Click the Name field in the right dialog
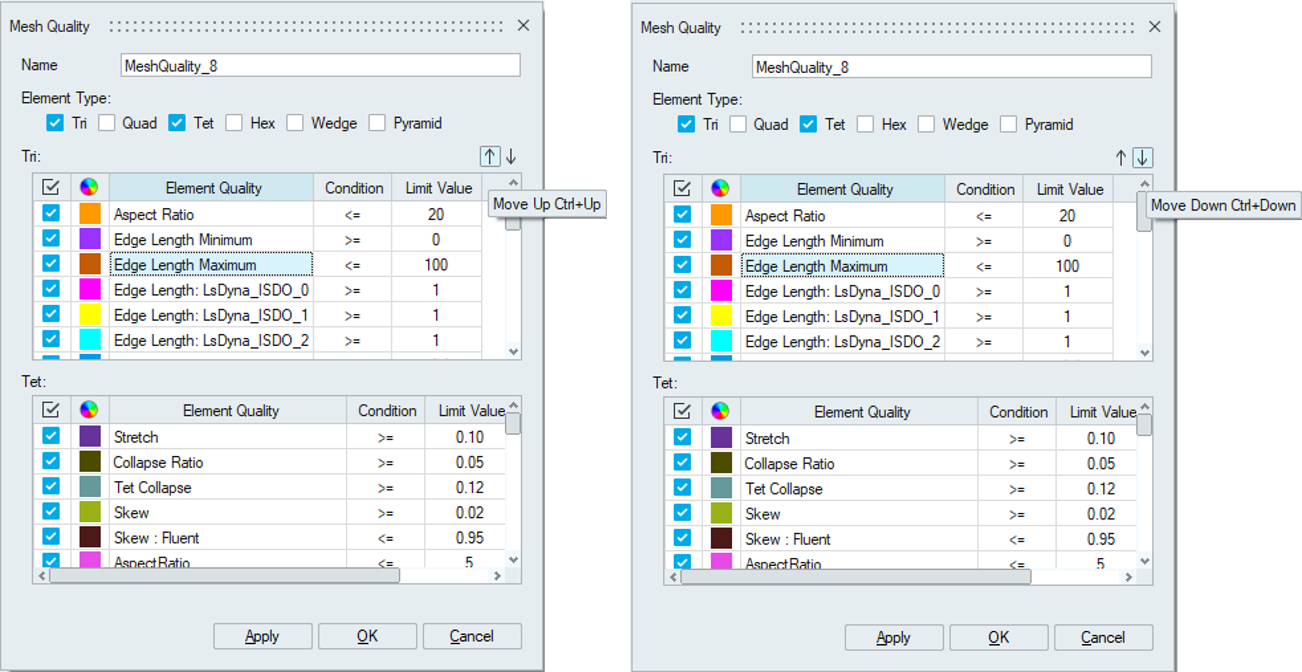The width and height of the screenshot is (1302, 672). tap(951, 67)
